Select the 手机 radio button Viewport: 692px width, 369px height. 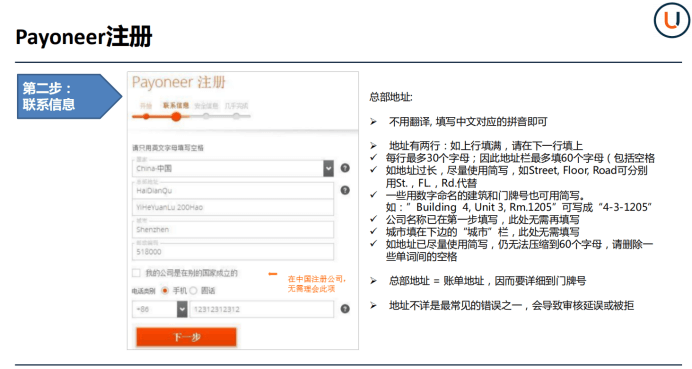pos(165,290)
